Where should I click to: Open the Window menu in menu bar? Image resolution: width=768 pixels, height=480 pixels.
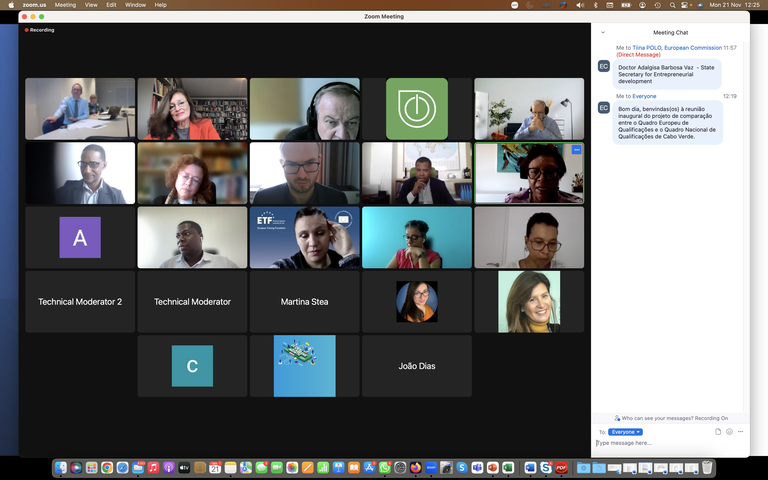(x=135, y=5)
